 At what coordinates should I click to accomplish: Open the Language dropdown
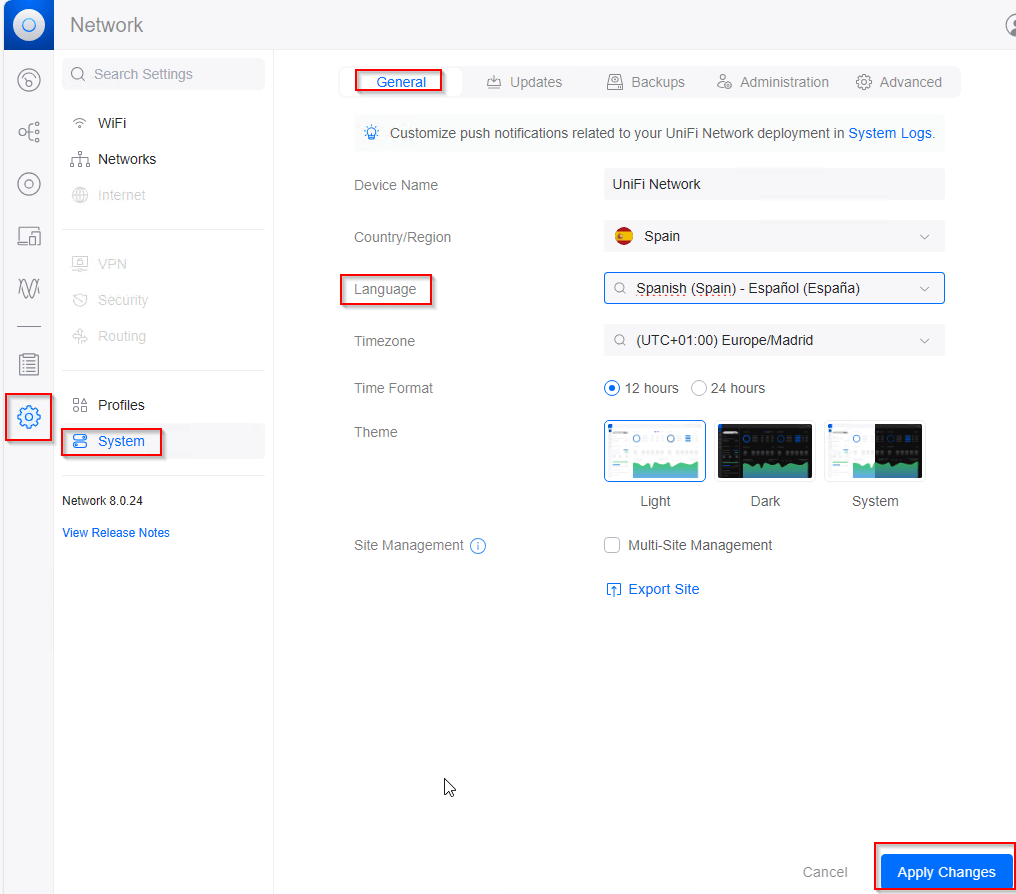point(774,288)
